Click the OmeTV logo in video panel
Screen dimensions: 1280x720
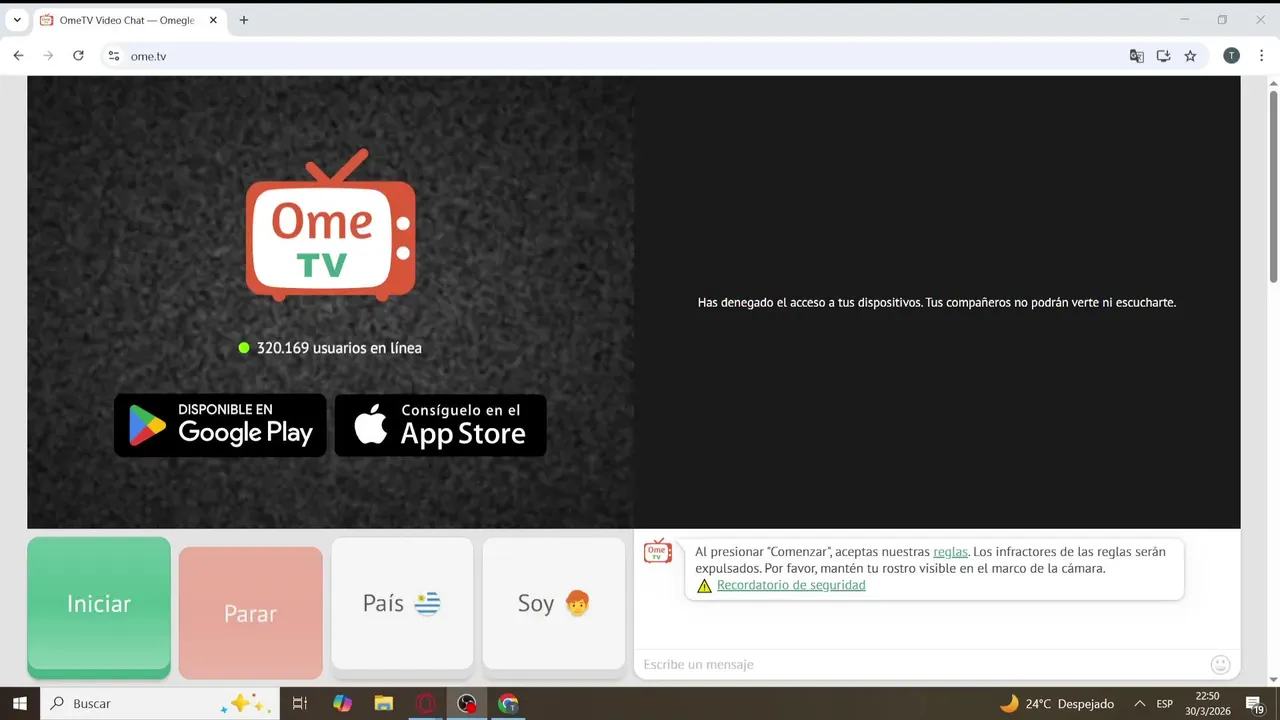[330, 225]
